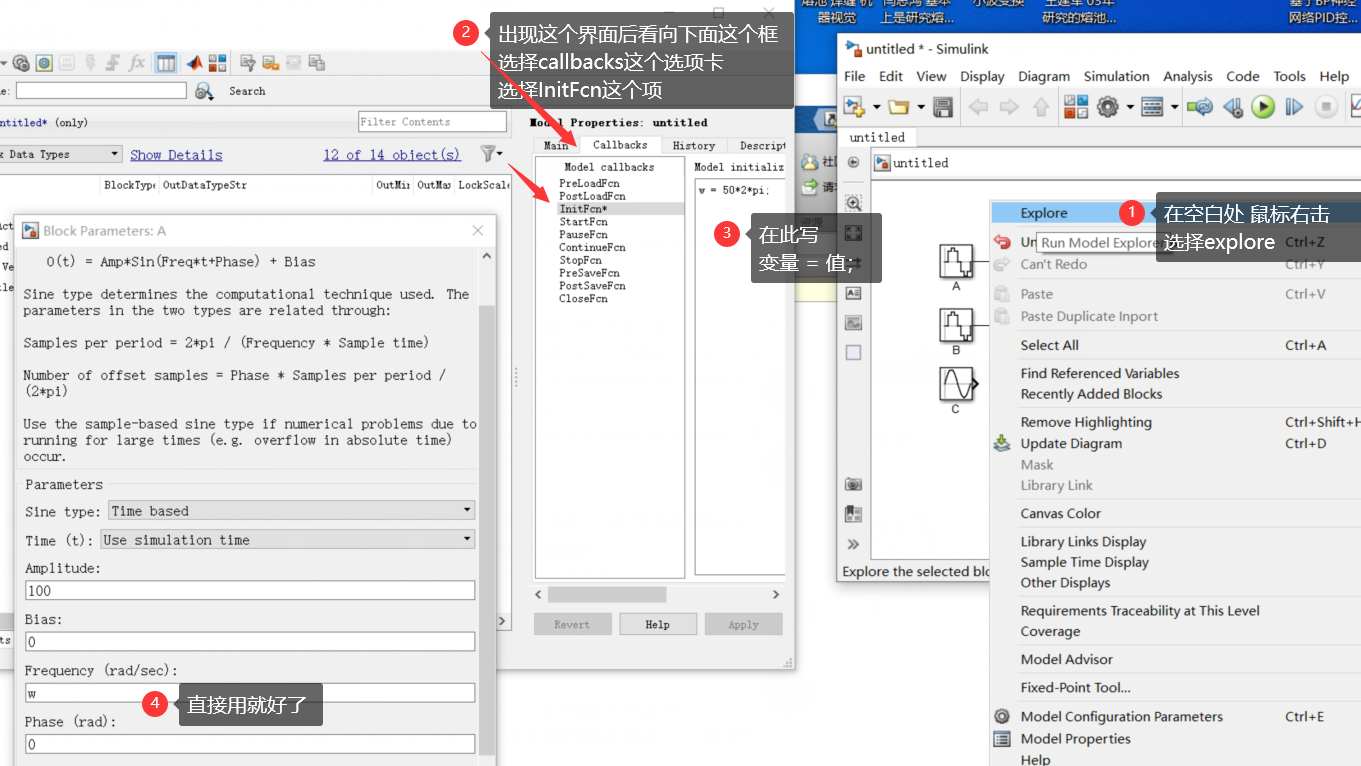
Task: Click the Open folder icon in Simulink
Action: 898,106
